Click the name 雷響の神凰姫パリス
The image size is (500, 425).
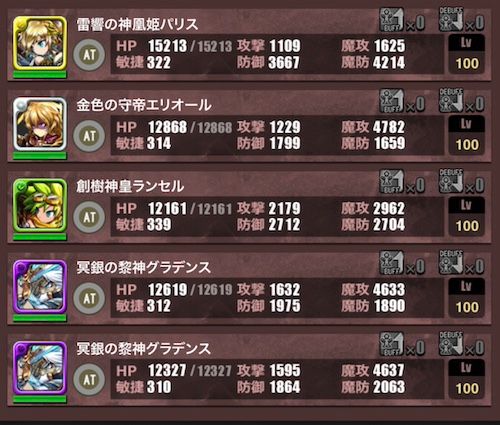(137, 24)
